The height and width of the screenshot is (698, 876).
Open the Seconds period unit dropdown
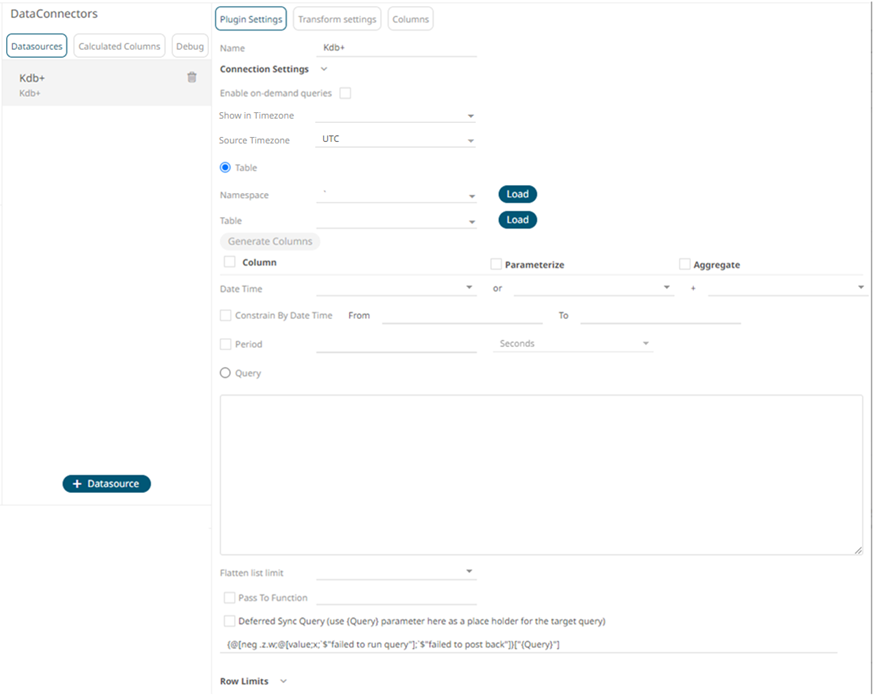[x=575, y=344]
